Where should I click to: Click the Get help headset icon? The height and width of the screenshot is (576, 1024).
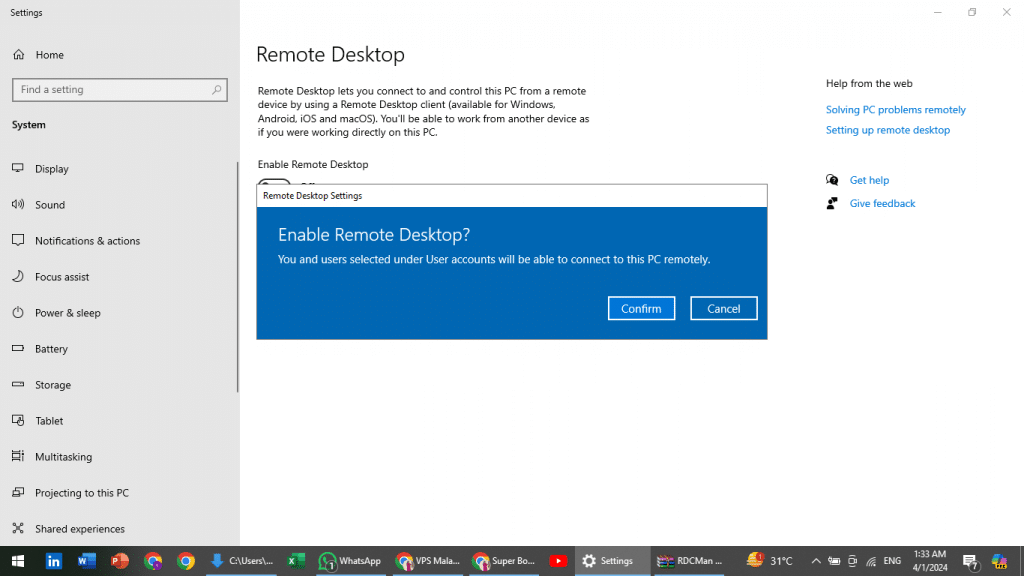pyautogui.click(x=832, y=180)
